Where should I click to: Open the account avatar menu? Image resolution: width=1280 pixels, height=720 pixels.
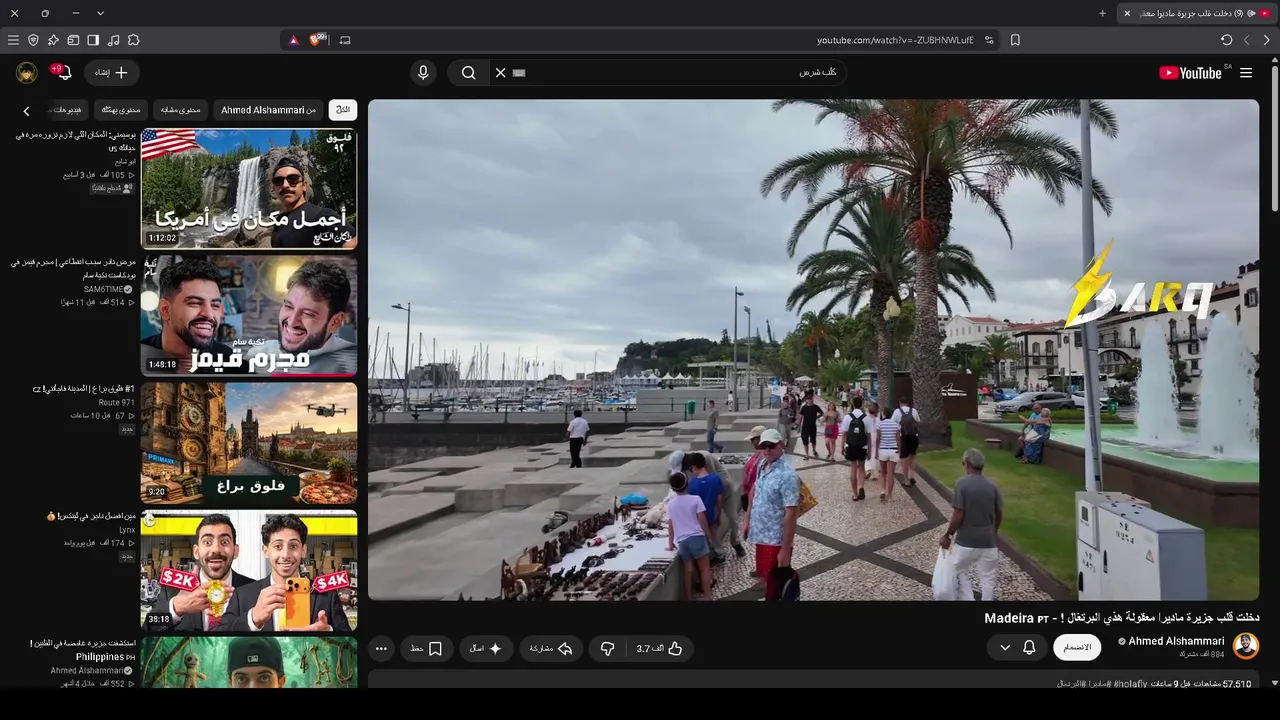tap(27, 72)
